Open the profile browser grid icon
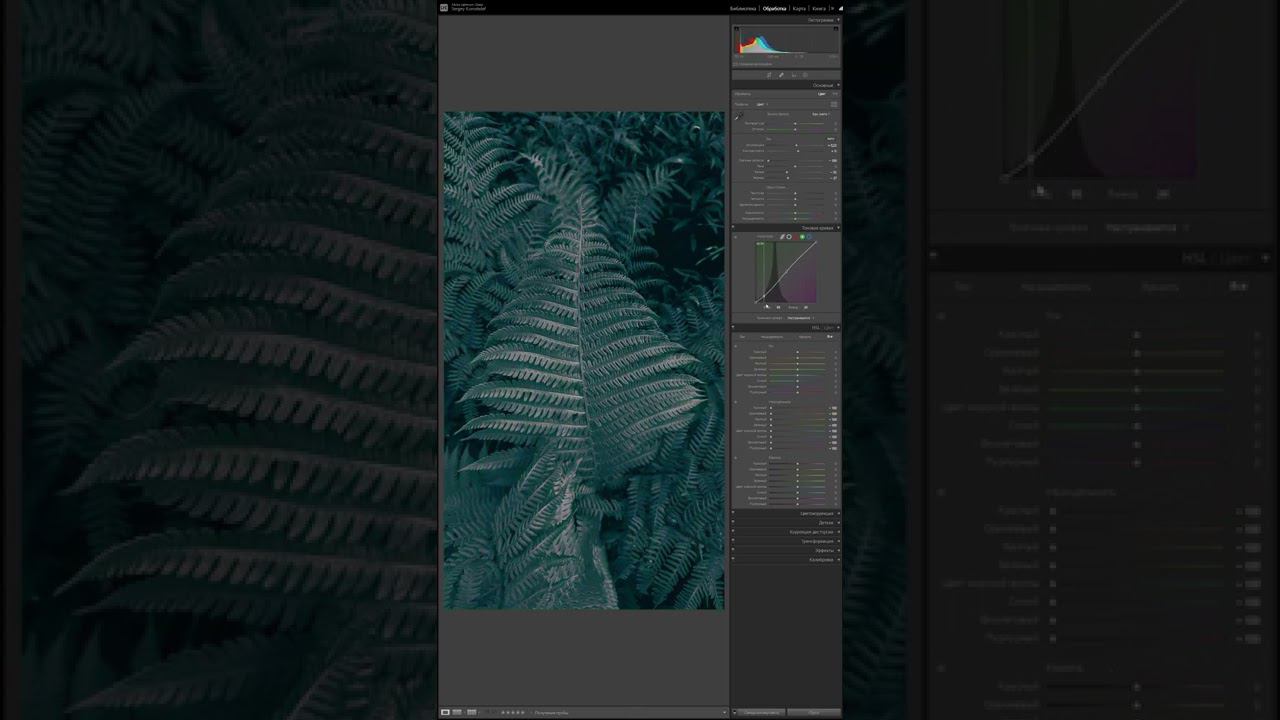Screen dimensions: 1280x720 (834, 104)
